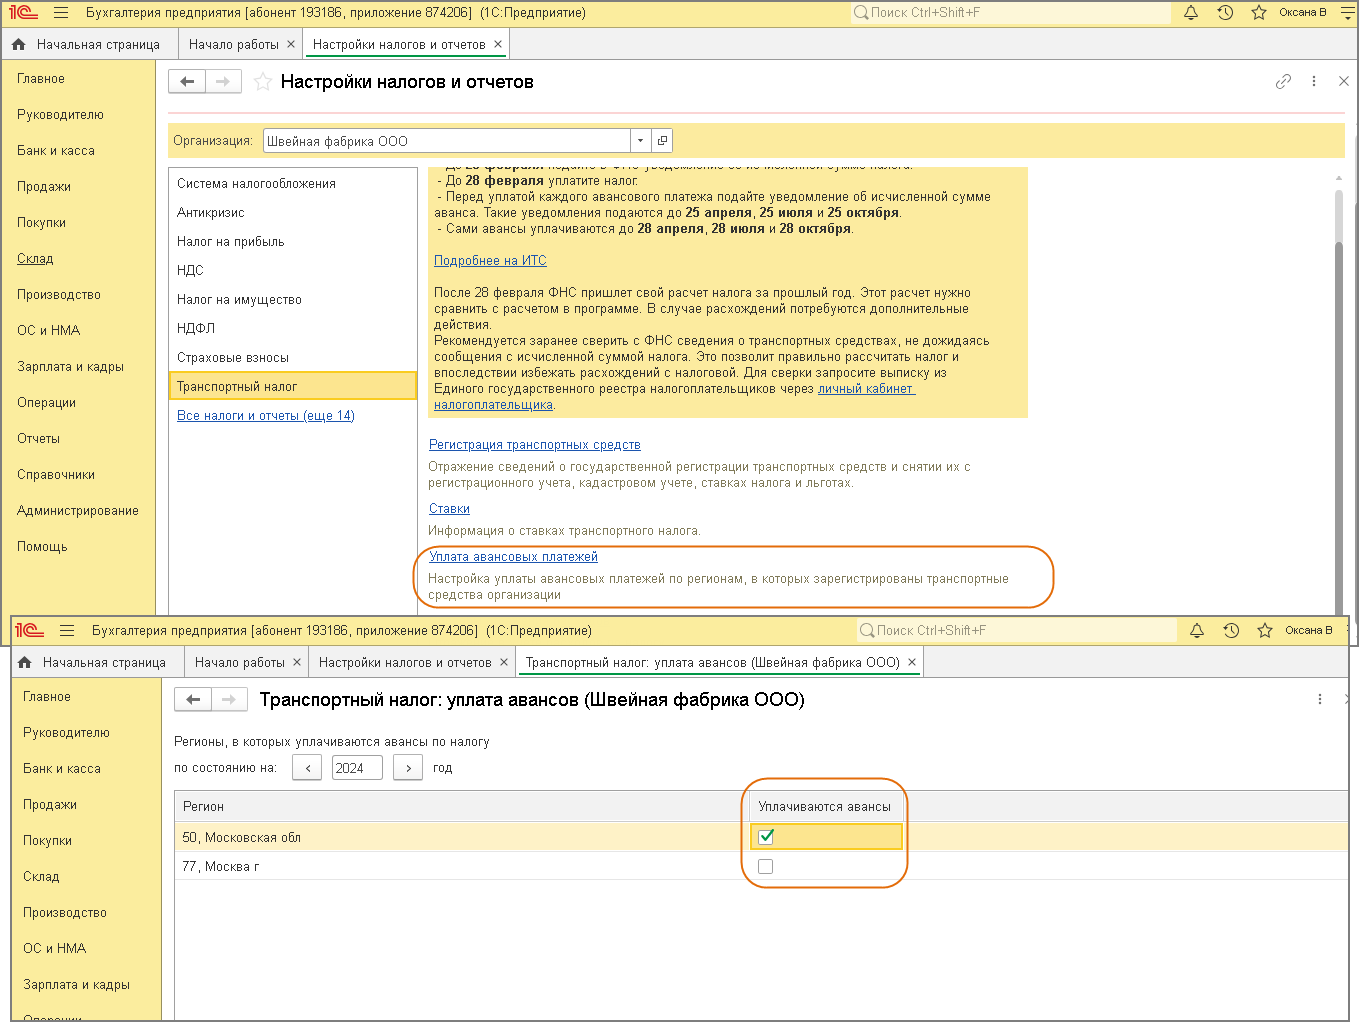This screenshot has width=1359, height=1024.
Task: Open Администрирование section in top window
Action: tap(78, 511)
